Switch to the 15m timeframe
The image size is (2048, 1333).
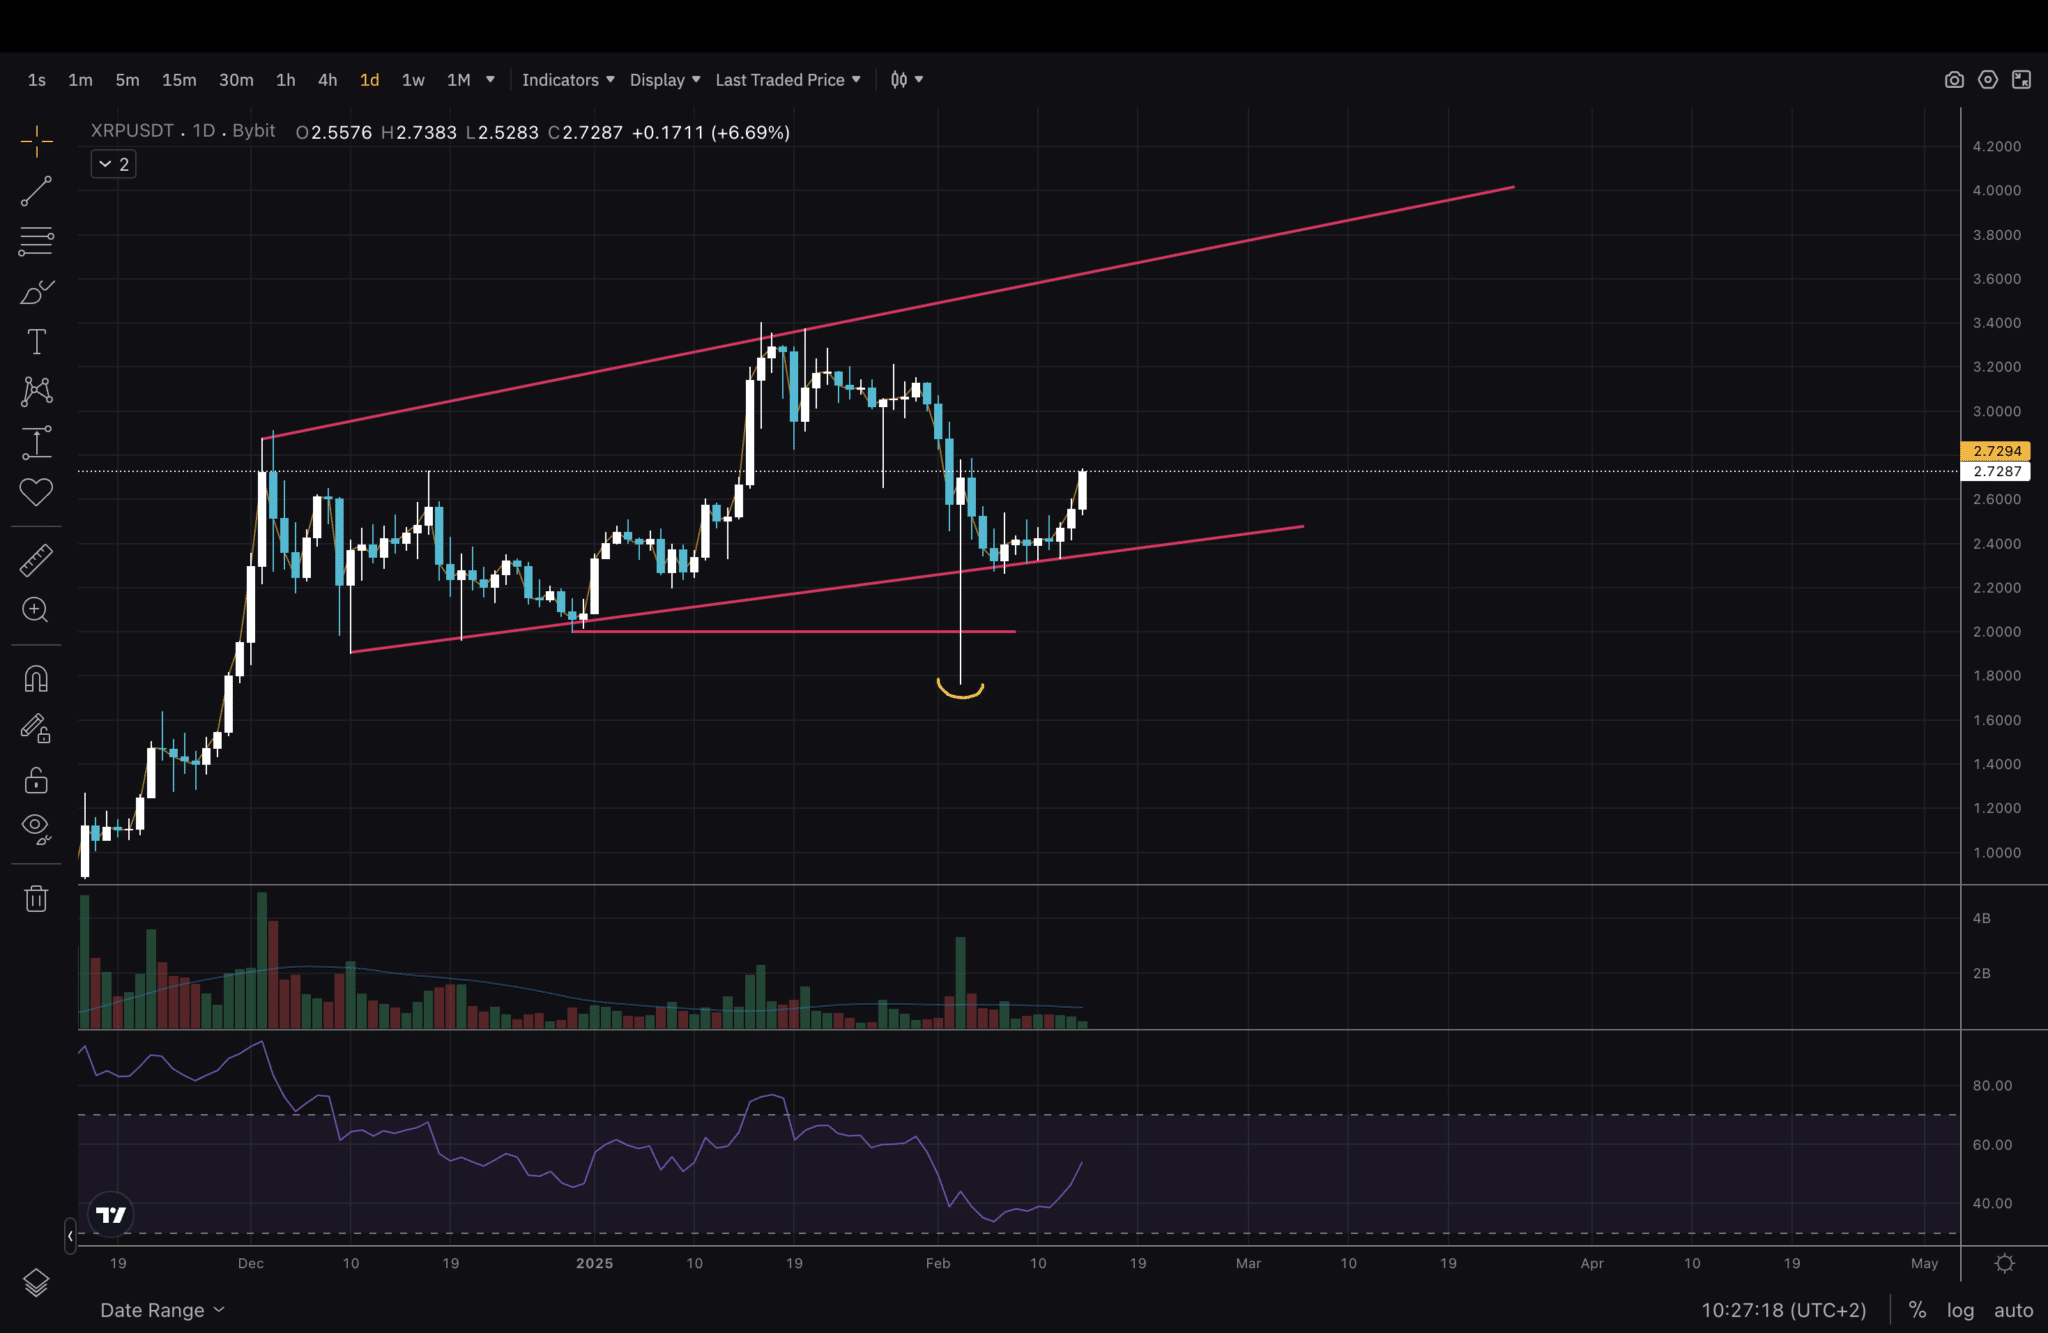tap(179, 80)
